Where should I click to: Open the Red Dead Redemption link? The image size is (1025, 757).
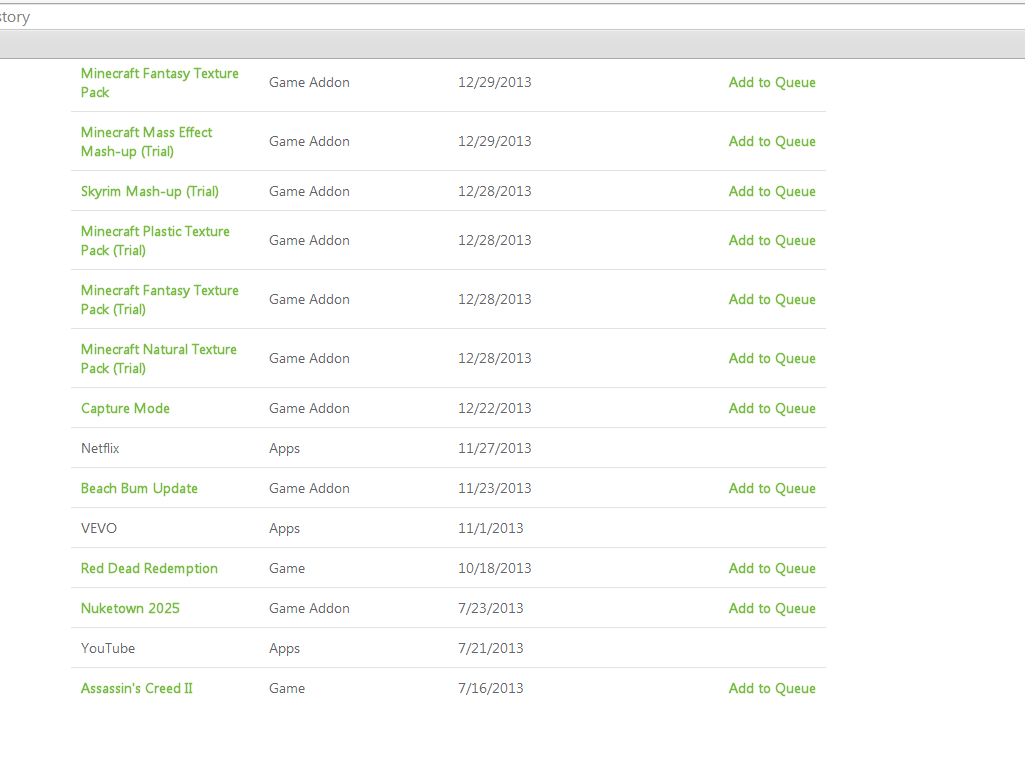pyautogui.click(x=149, y=569)
